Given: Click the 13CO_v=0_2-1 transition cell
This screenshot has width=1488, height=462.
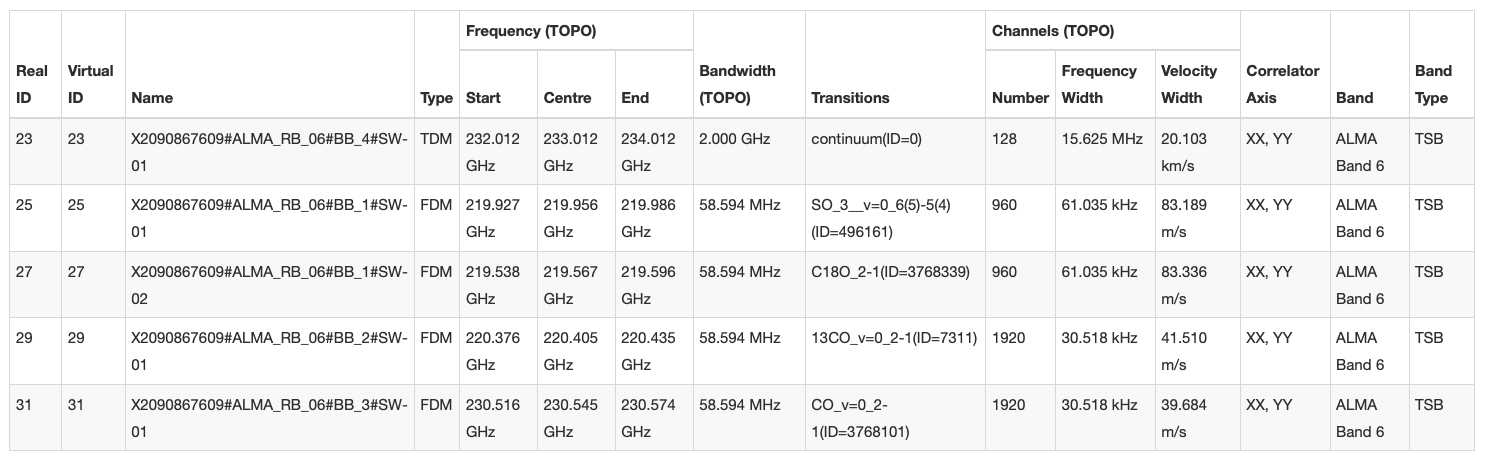Looking at the screenshot, I should (894, 338).
